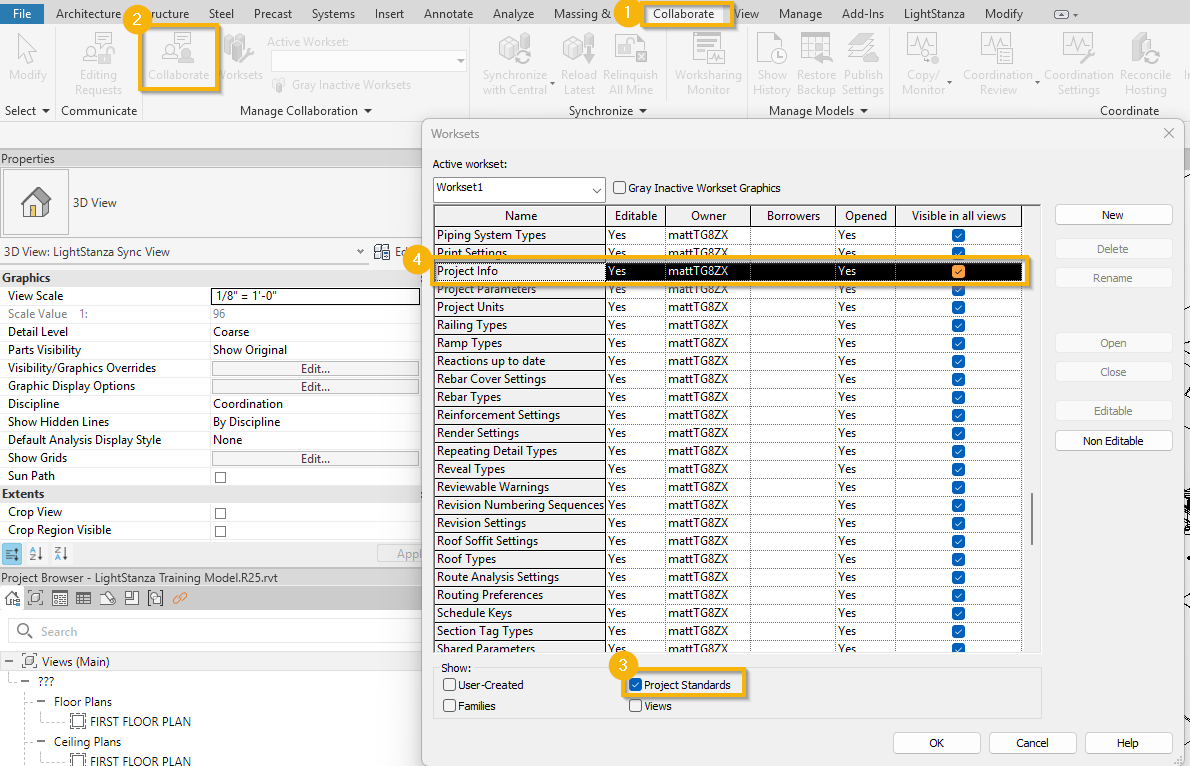The height and width of the screenshot is (766, 1190).
Task: Open Coordination Review
Action: (x=998, y=64)
